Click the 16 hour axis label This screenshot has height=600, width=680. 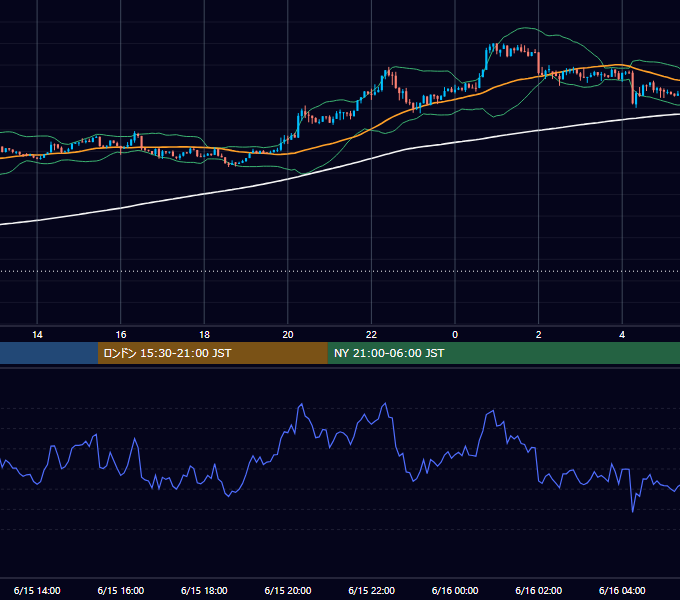click(121, 335)
